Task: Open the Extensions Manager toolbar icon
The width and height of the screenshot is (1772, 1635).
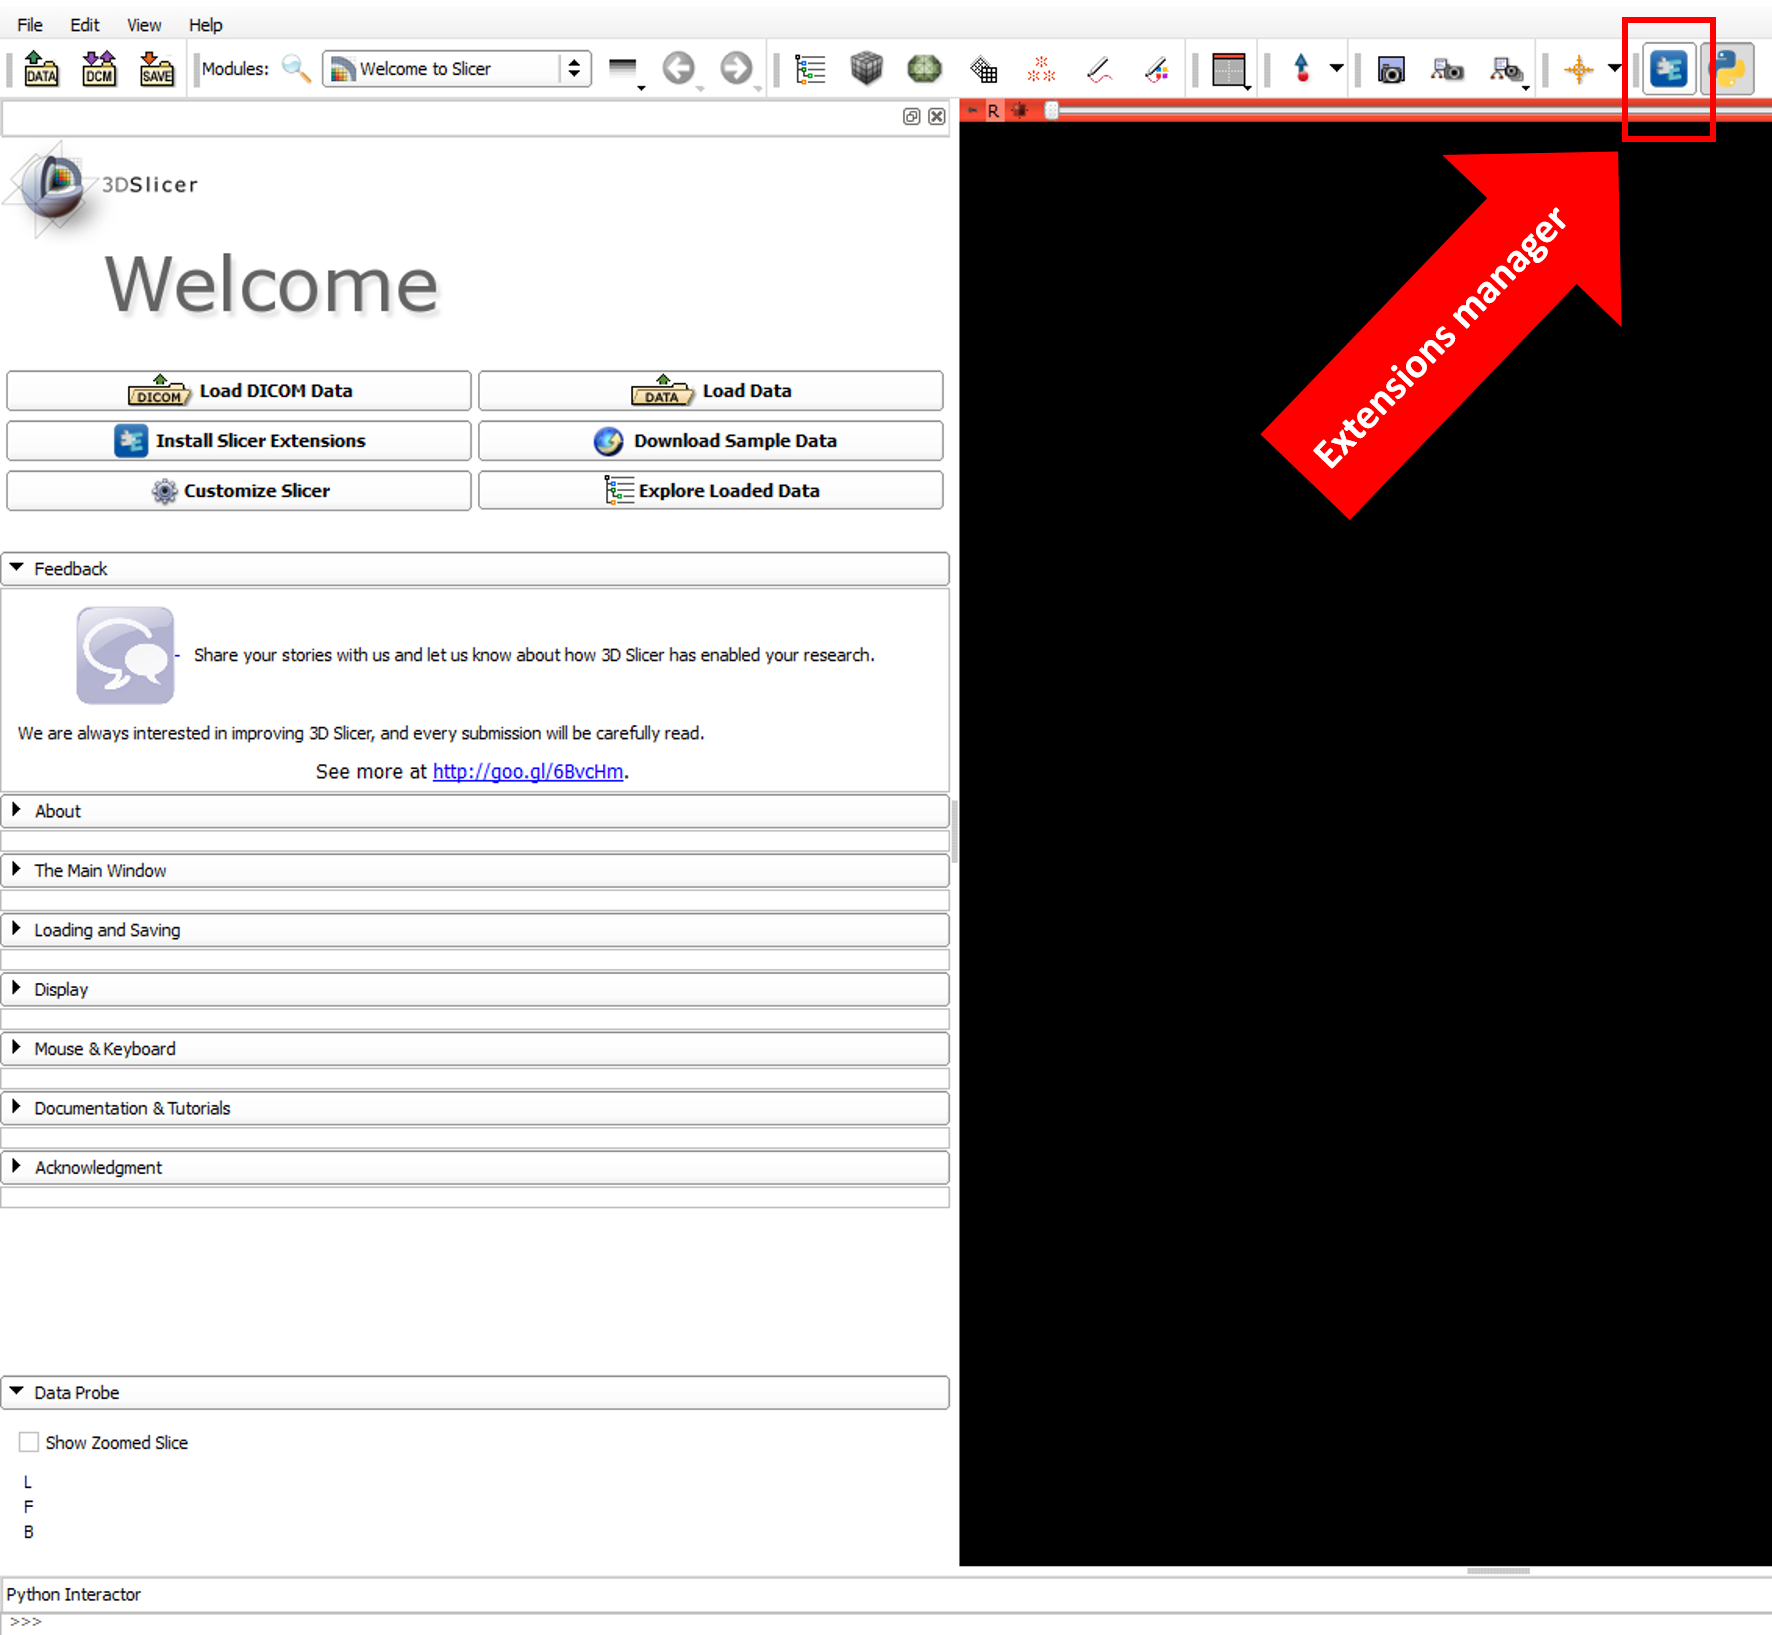Action: [1669, 69]
